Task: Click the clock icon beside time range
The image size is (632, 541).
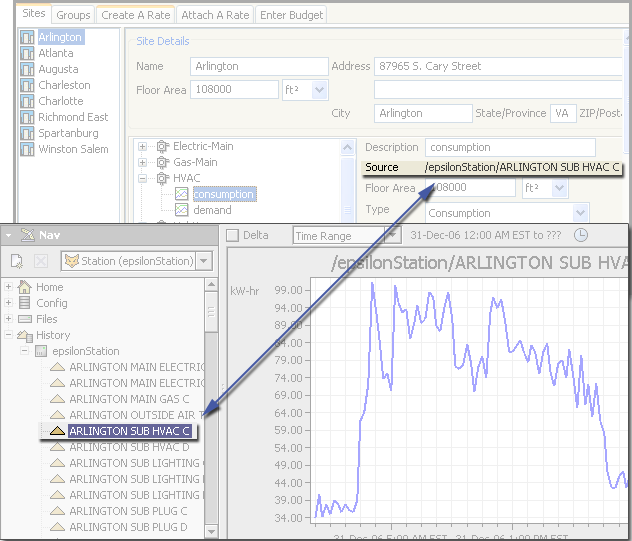Action: tap(581, 236)
